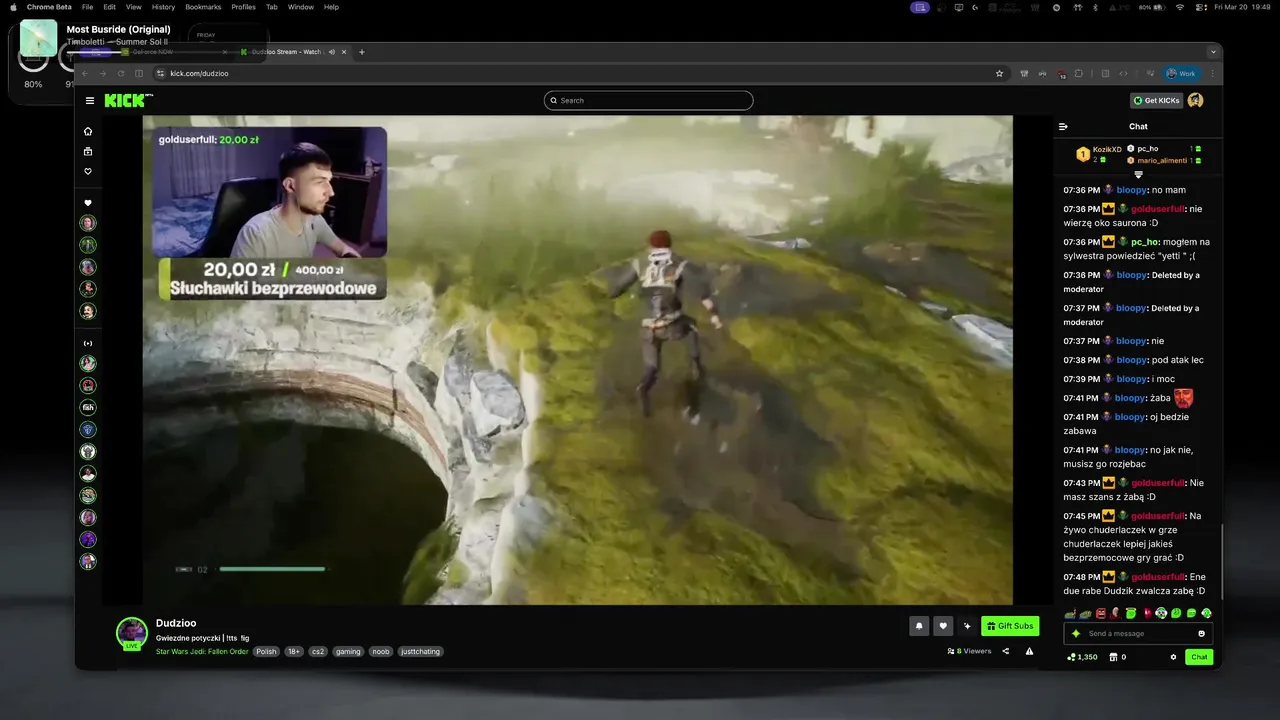Click the sparkle icon beside Gift Subs
The image size is (1280, 720).
point(967,626)
